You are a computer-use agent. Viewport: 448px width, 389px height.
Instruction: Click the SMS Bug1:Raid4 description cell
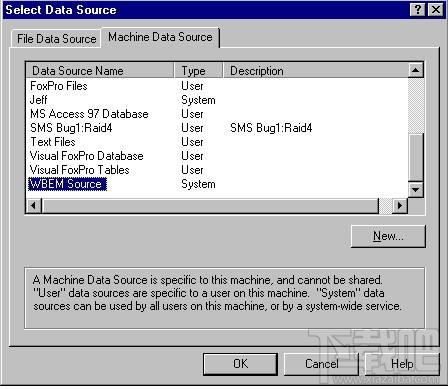[x=271, y=128]
